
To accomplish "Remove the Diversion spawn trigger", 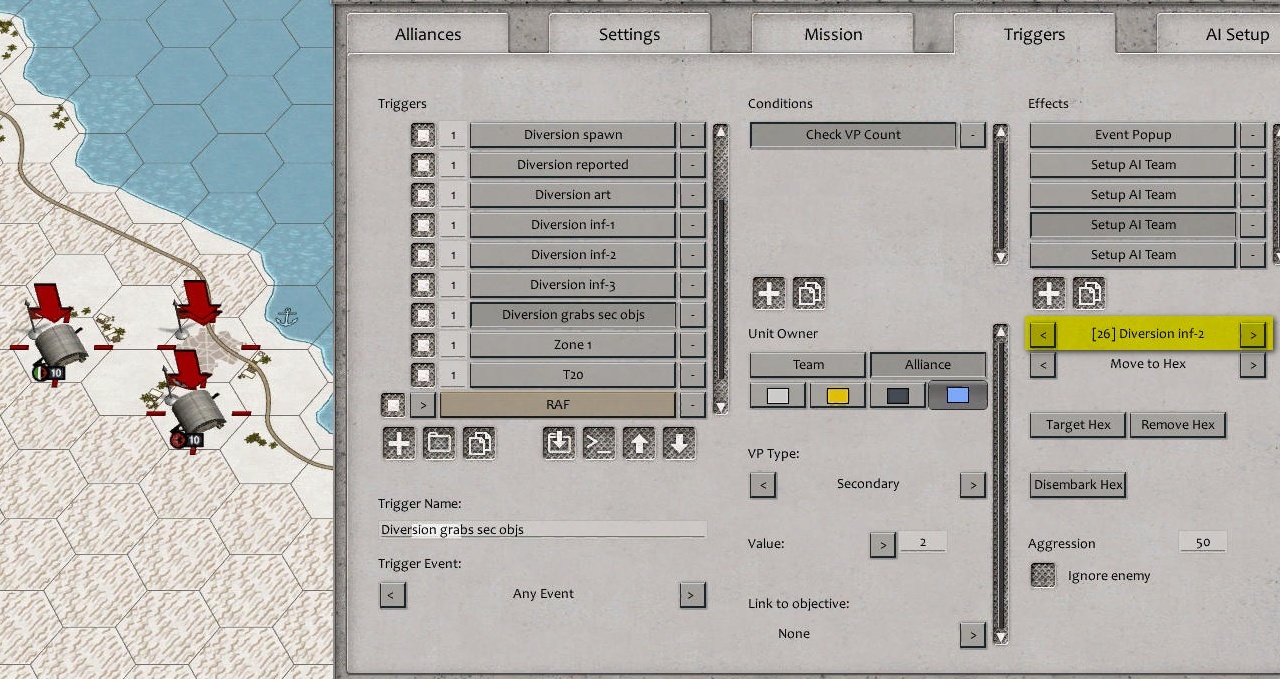I will (x=692, y=135).
